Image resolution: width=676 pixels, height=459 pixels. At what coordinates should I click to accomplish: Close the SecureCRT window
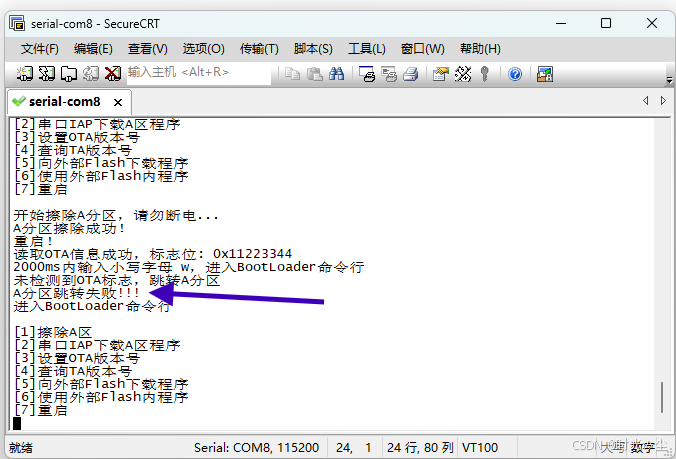coord(652,23)
